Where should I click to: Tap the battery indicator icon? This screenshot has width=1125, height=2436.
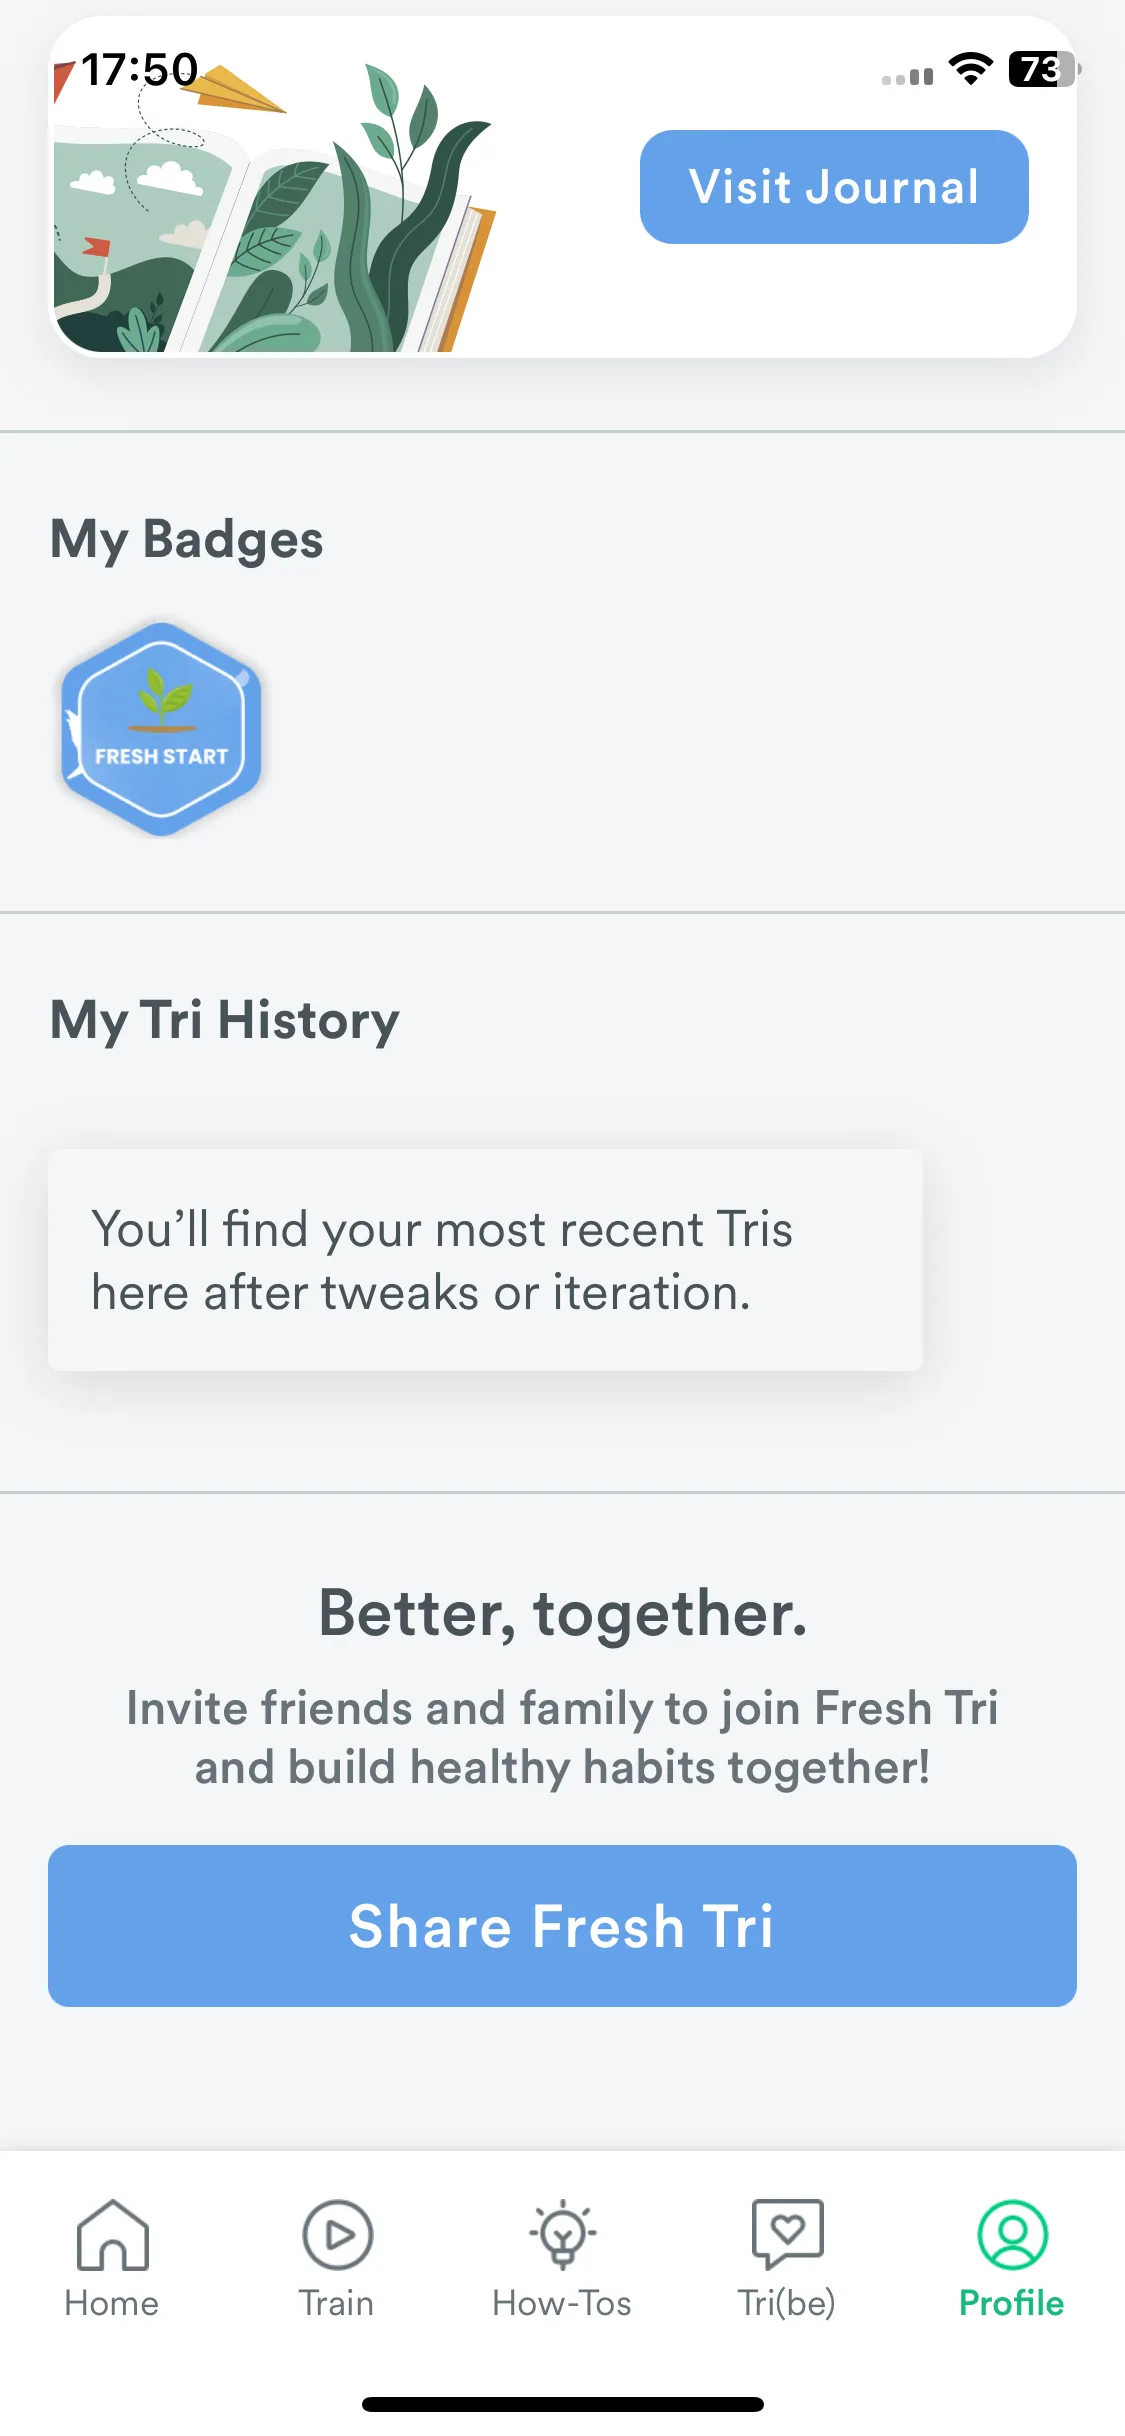(x=1044, y=69)
